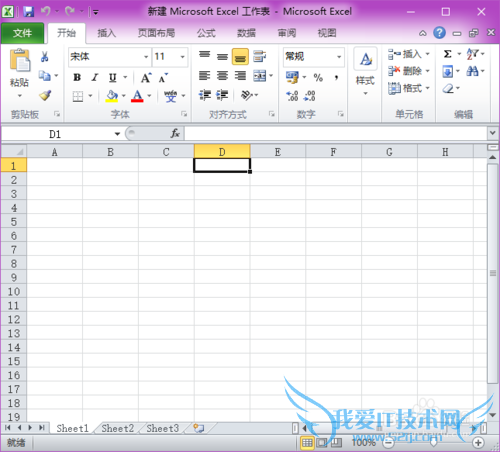Toggle center horizontal alignment
500x452 pixels.
(x=222, y=76)
